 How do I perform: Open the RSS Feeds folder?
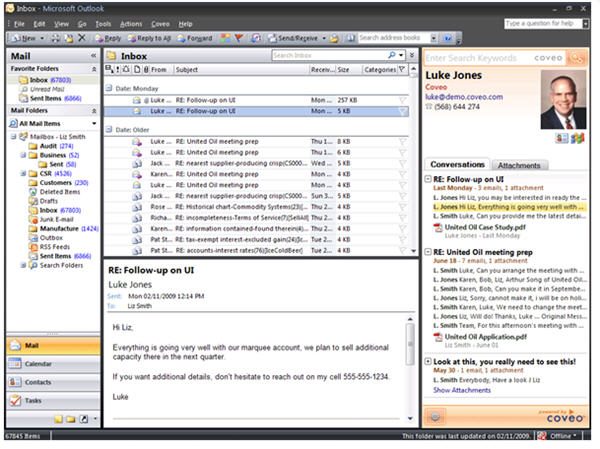[x=49, y=247]
